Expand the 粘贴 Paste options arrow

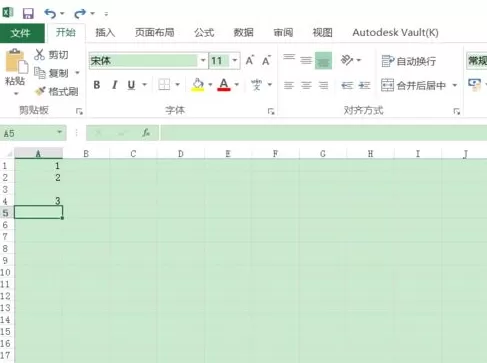[15, 94]
